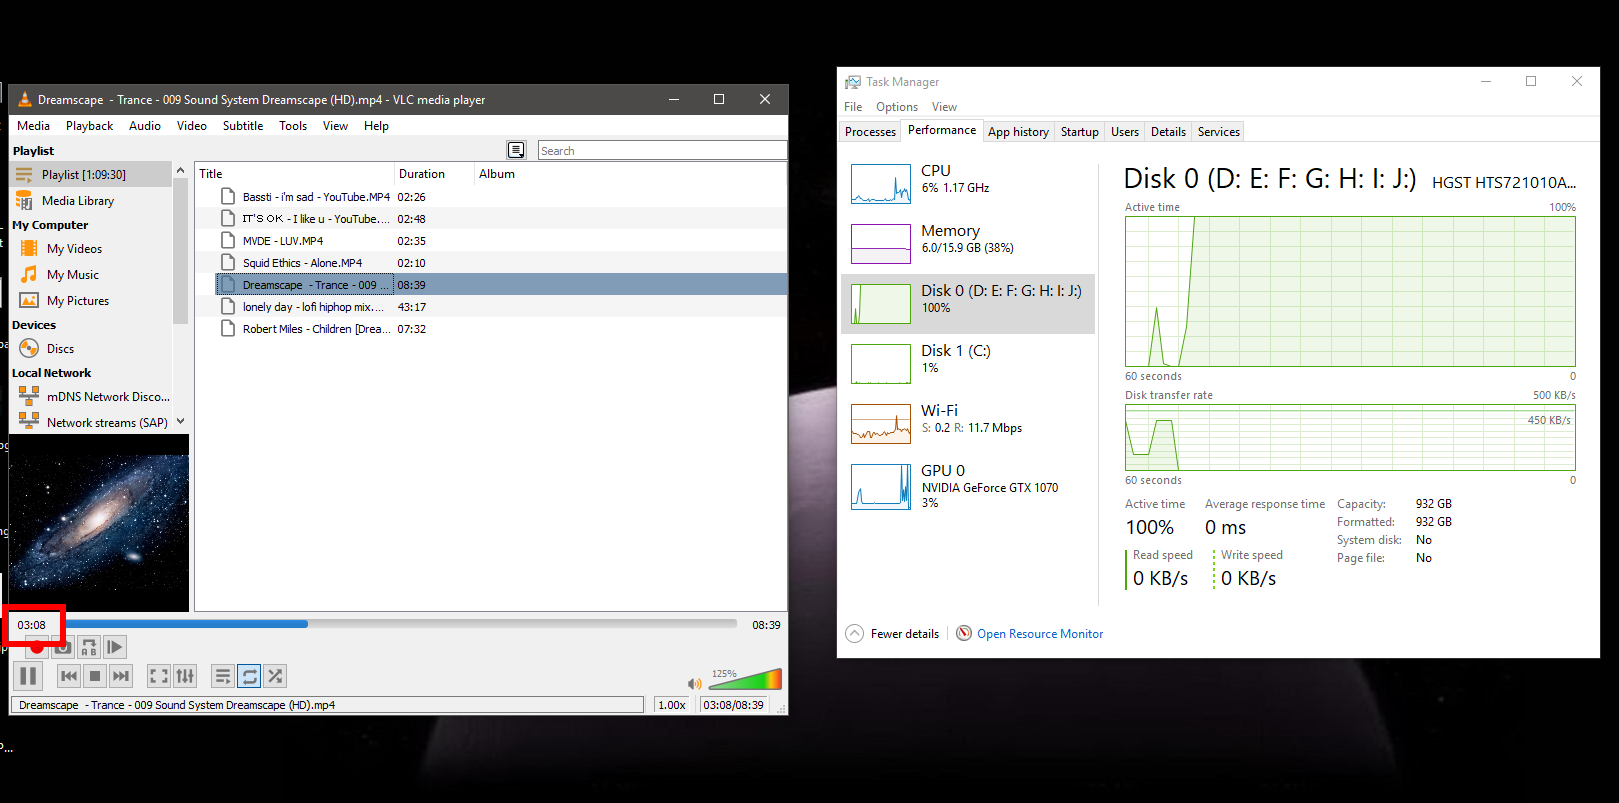Toggle A-B loop point
The image size is (1619, 803).
(x=88, y=647)
